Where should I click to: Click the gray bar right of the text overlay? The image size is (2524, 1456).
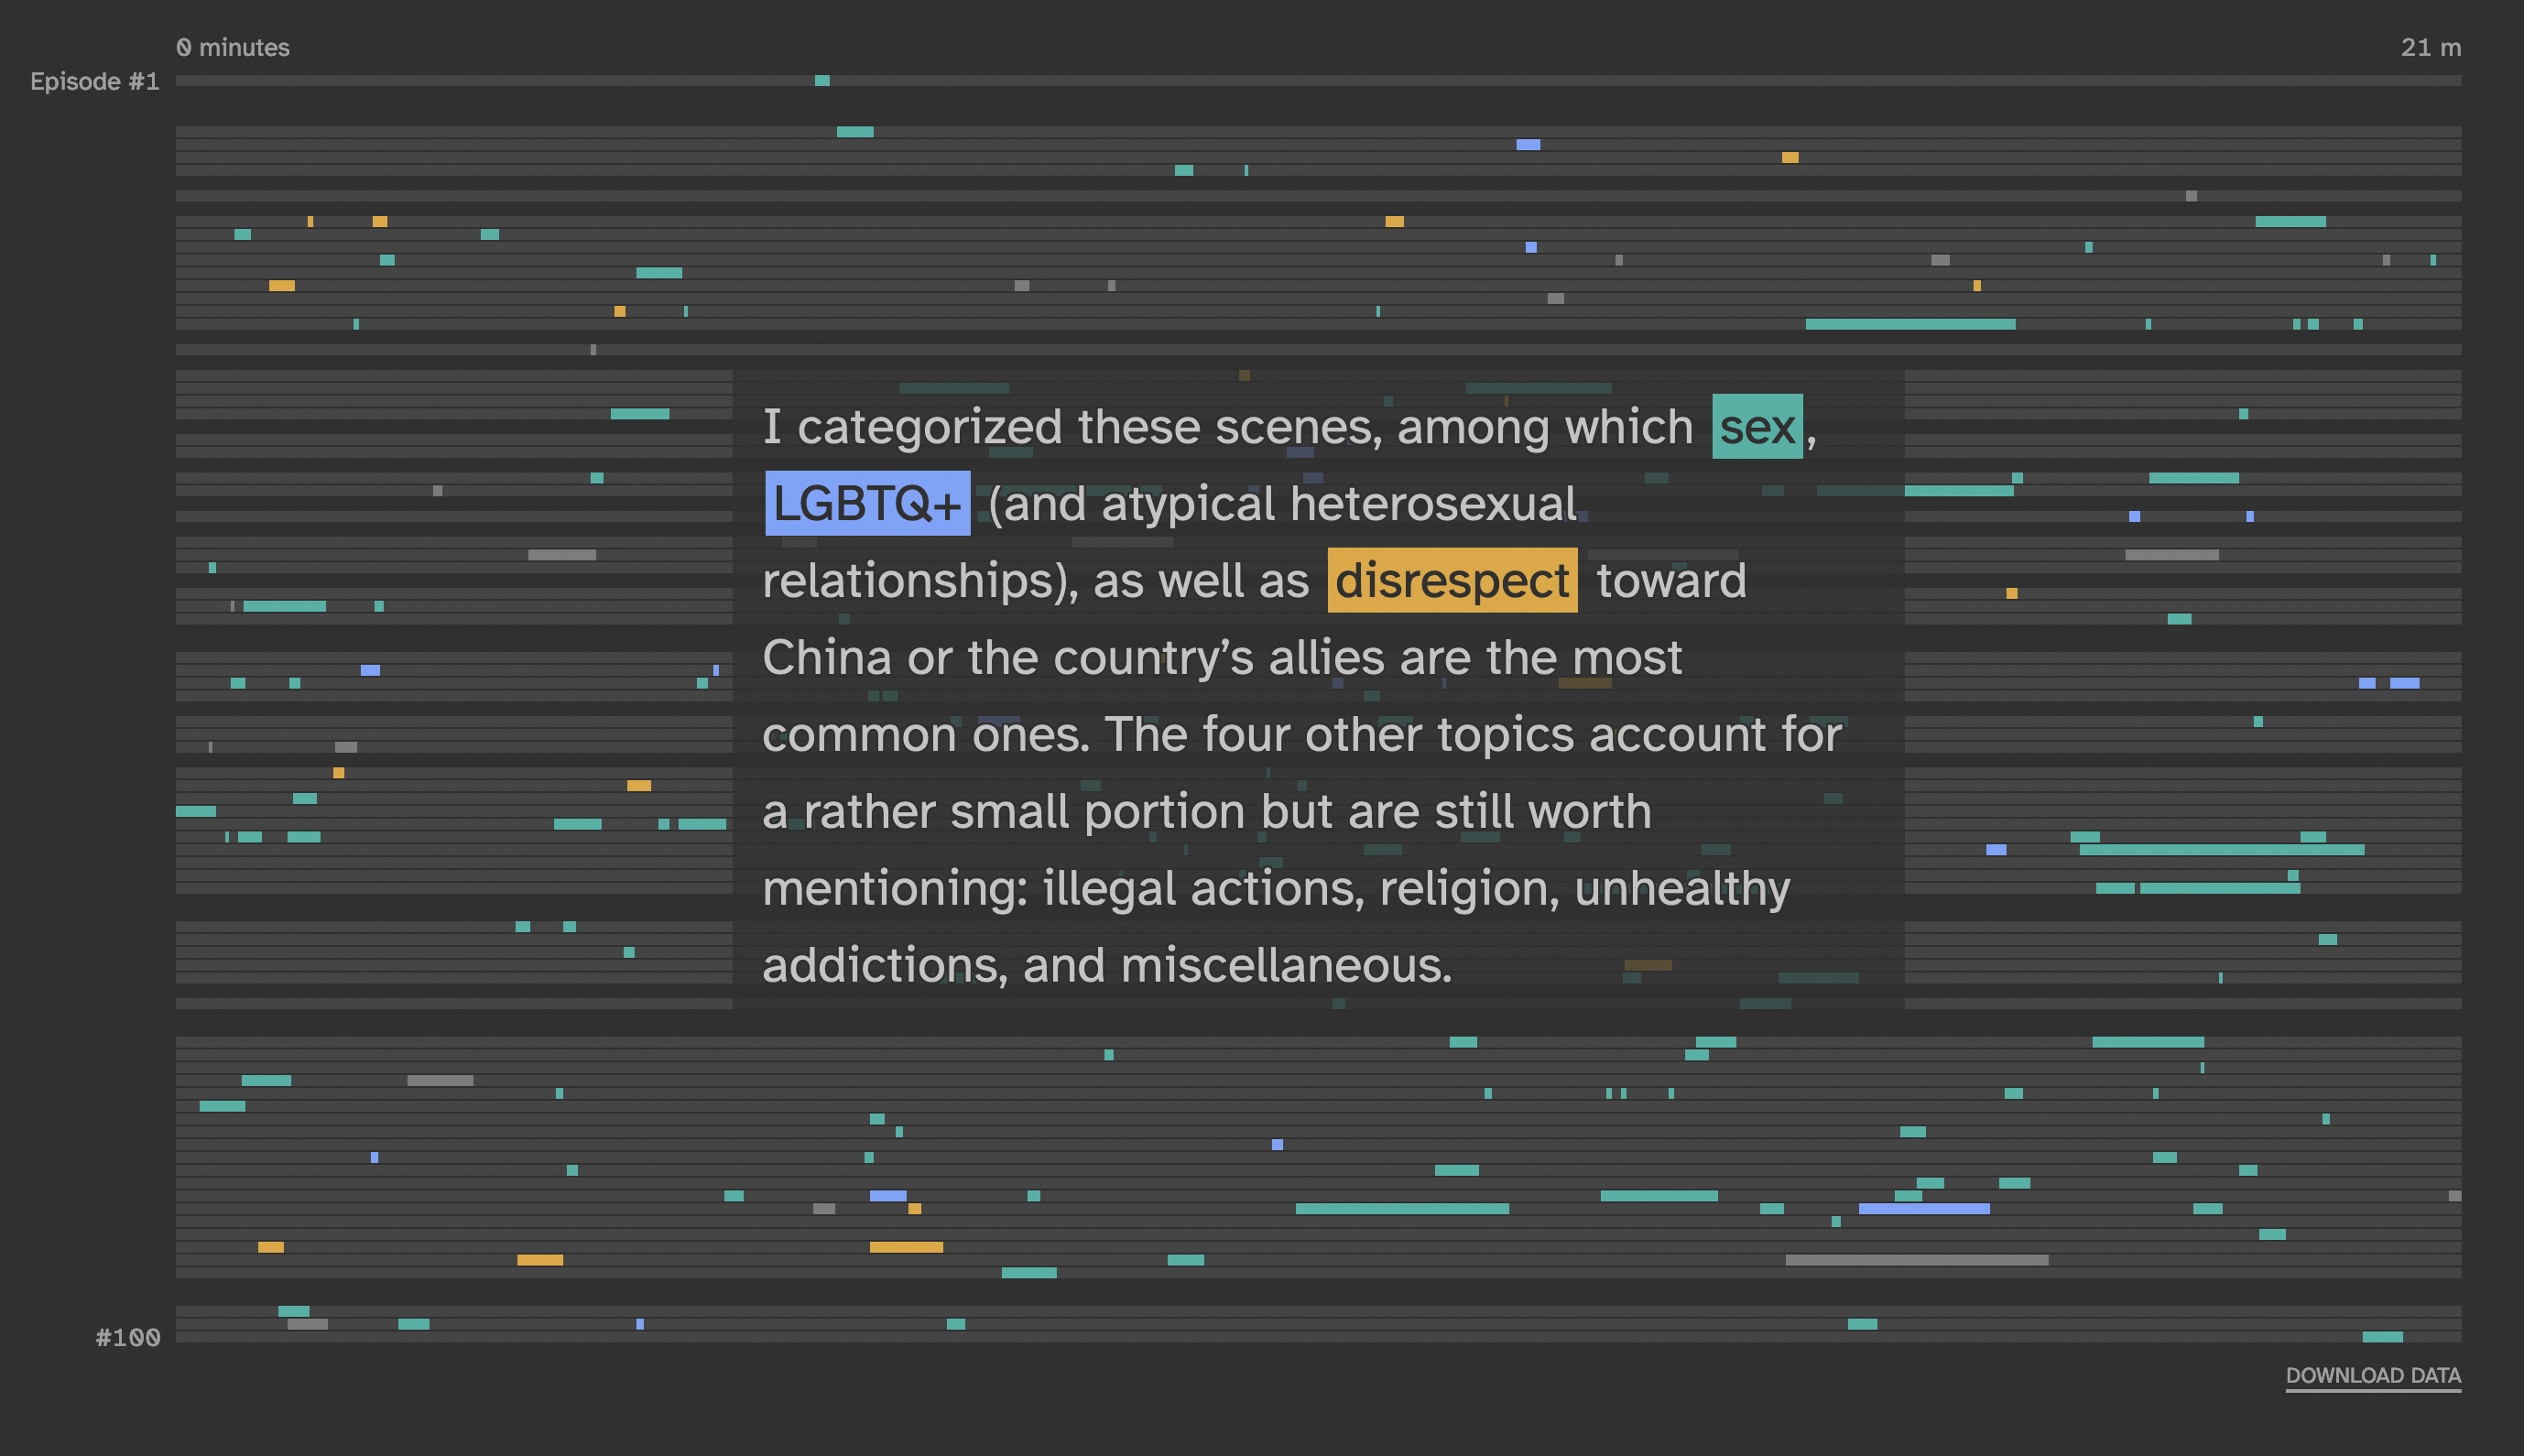(2171, 555)
